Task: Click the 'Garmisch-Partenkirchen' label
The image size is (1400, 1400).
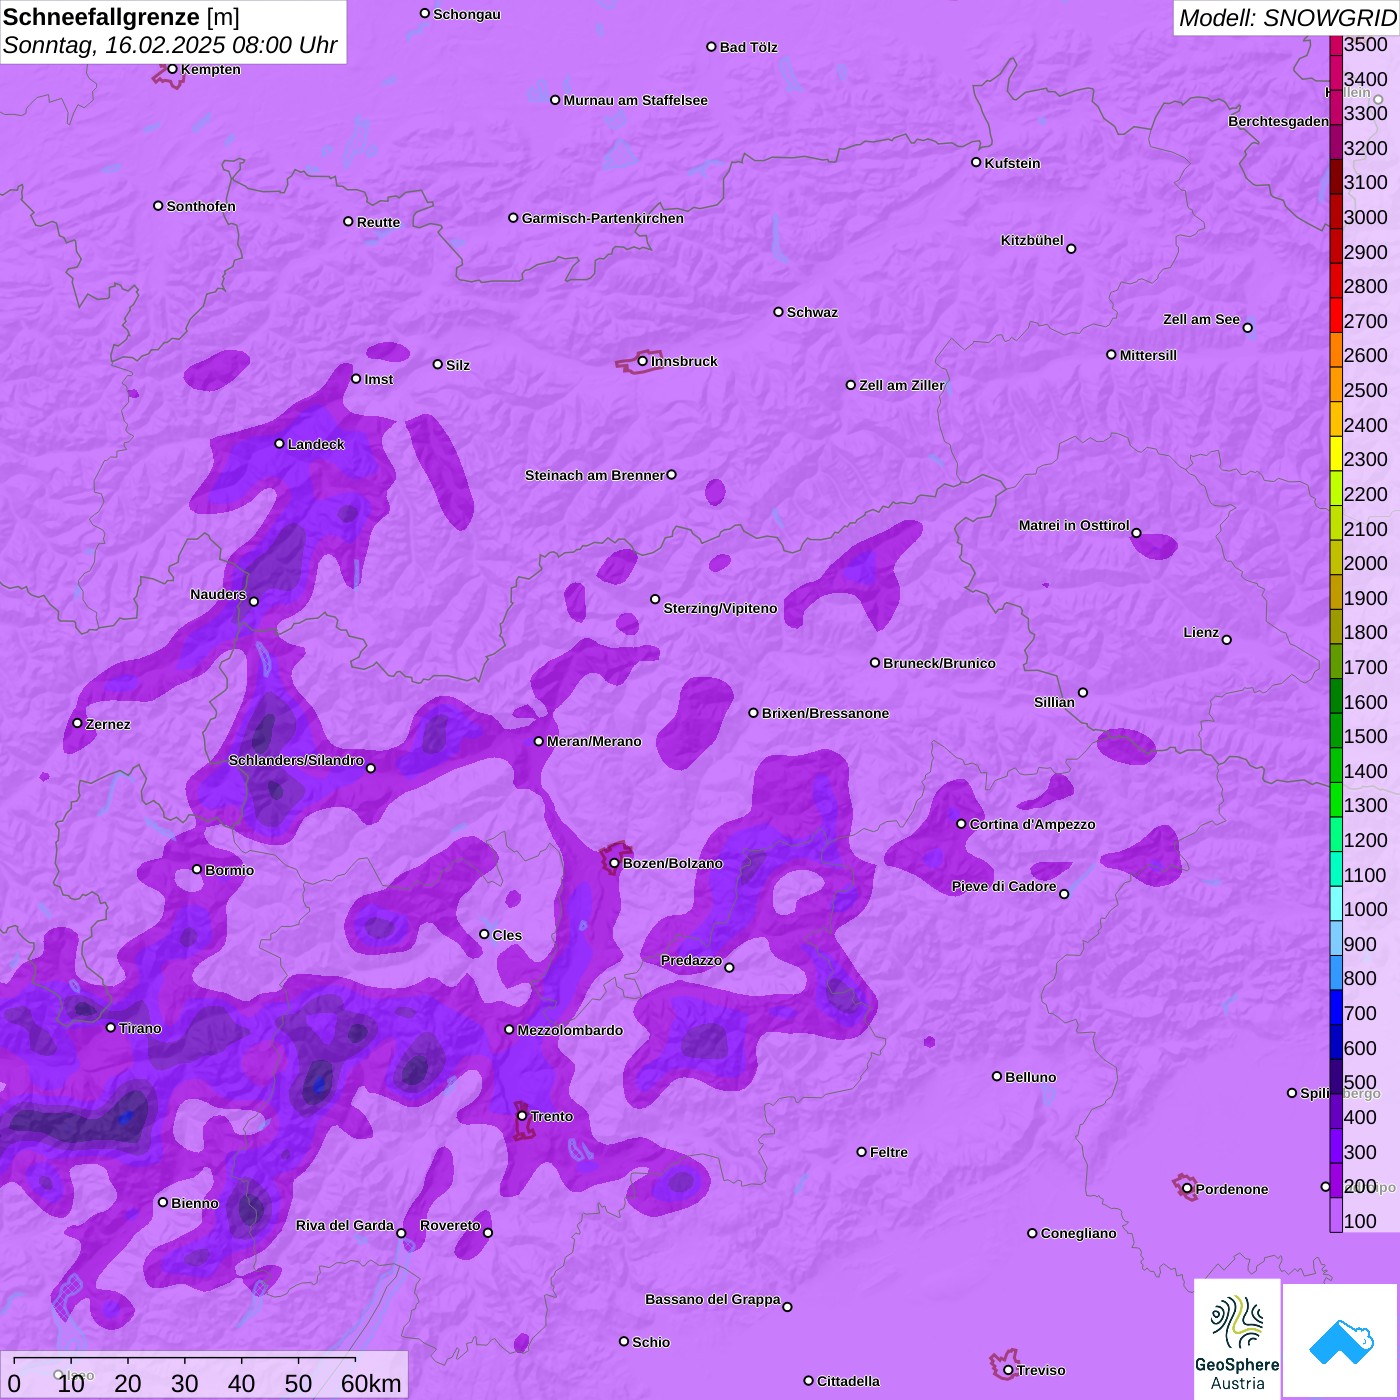Action: [603, 218]
